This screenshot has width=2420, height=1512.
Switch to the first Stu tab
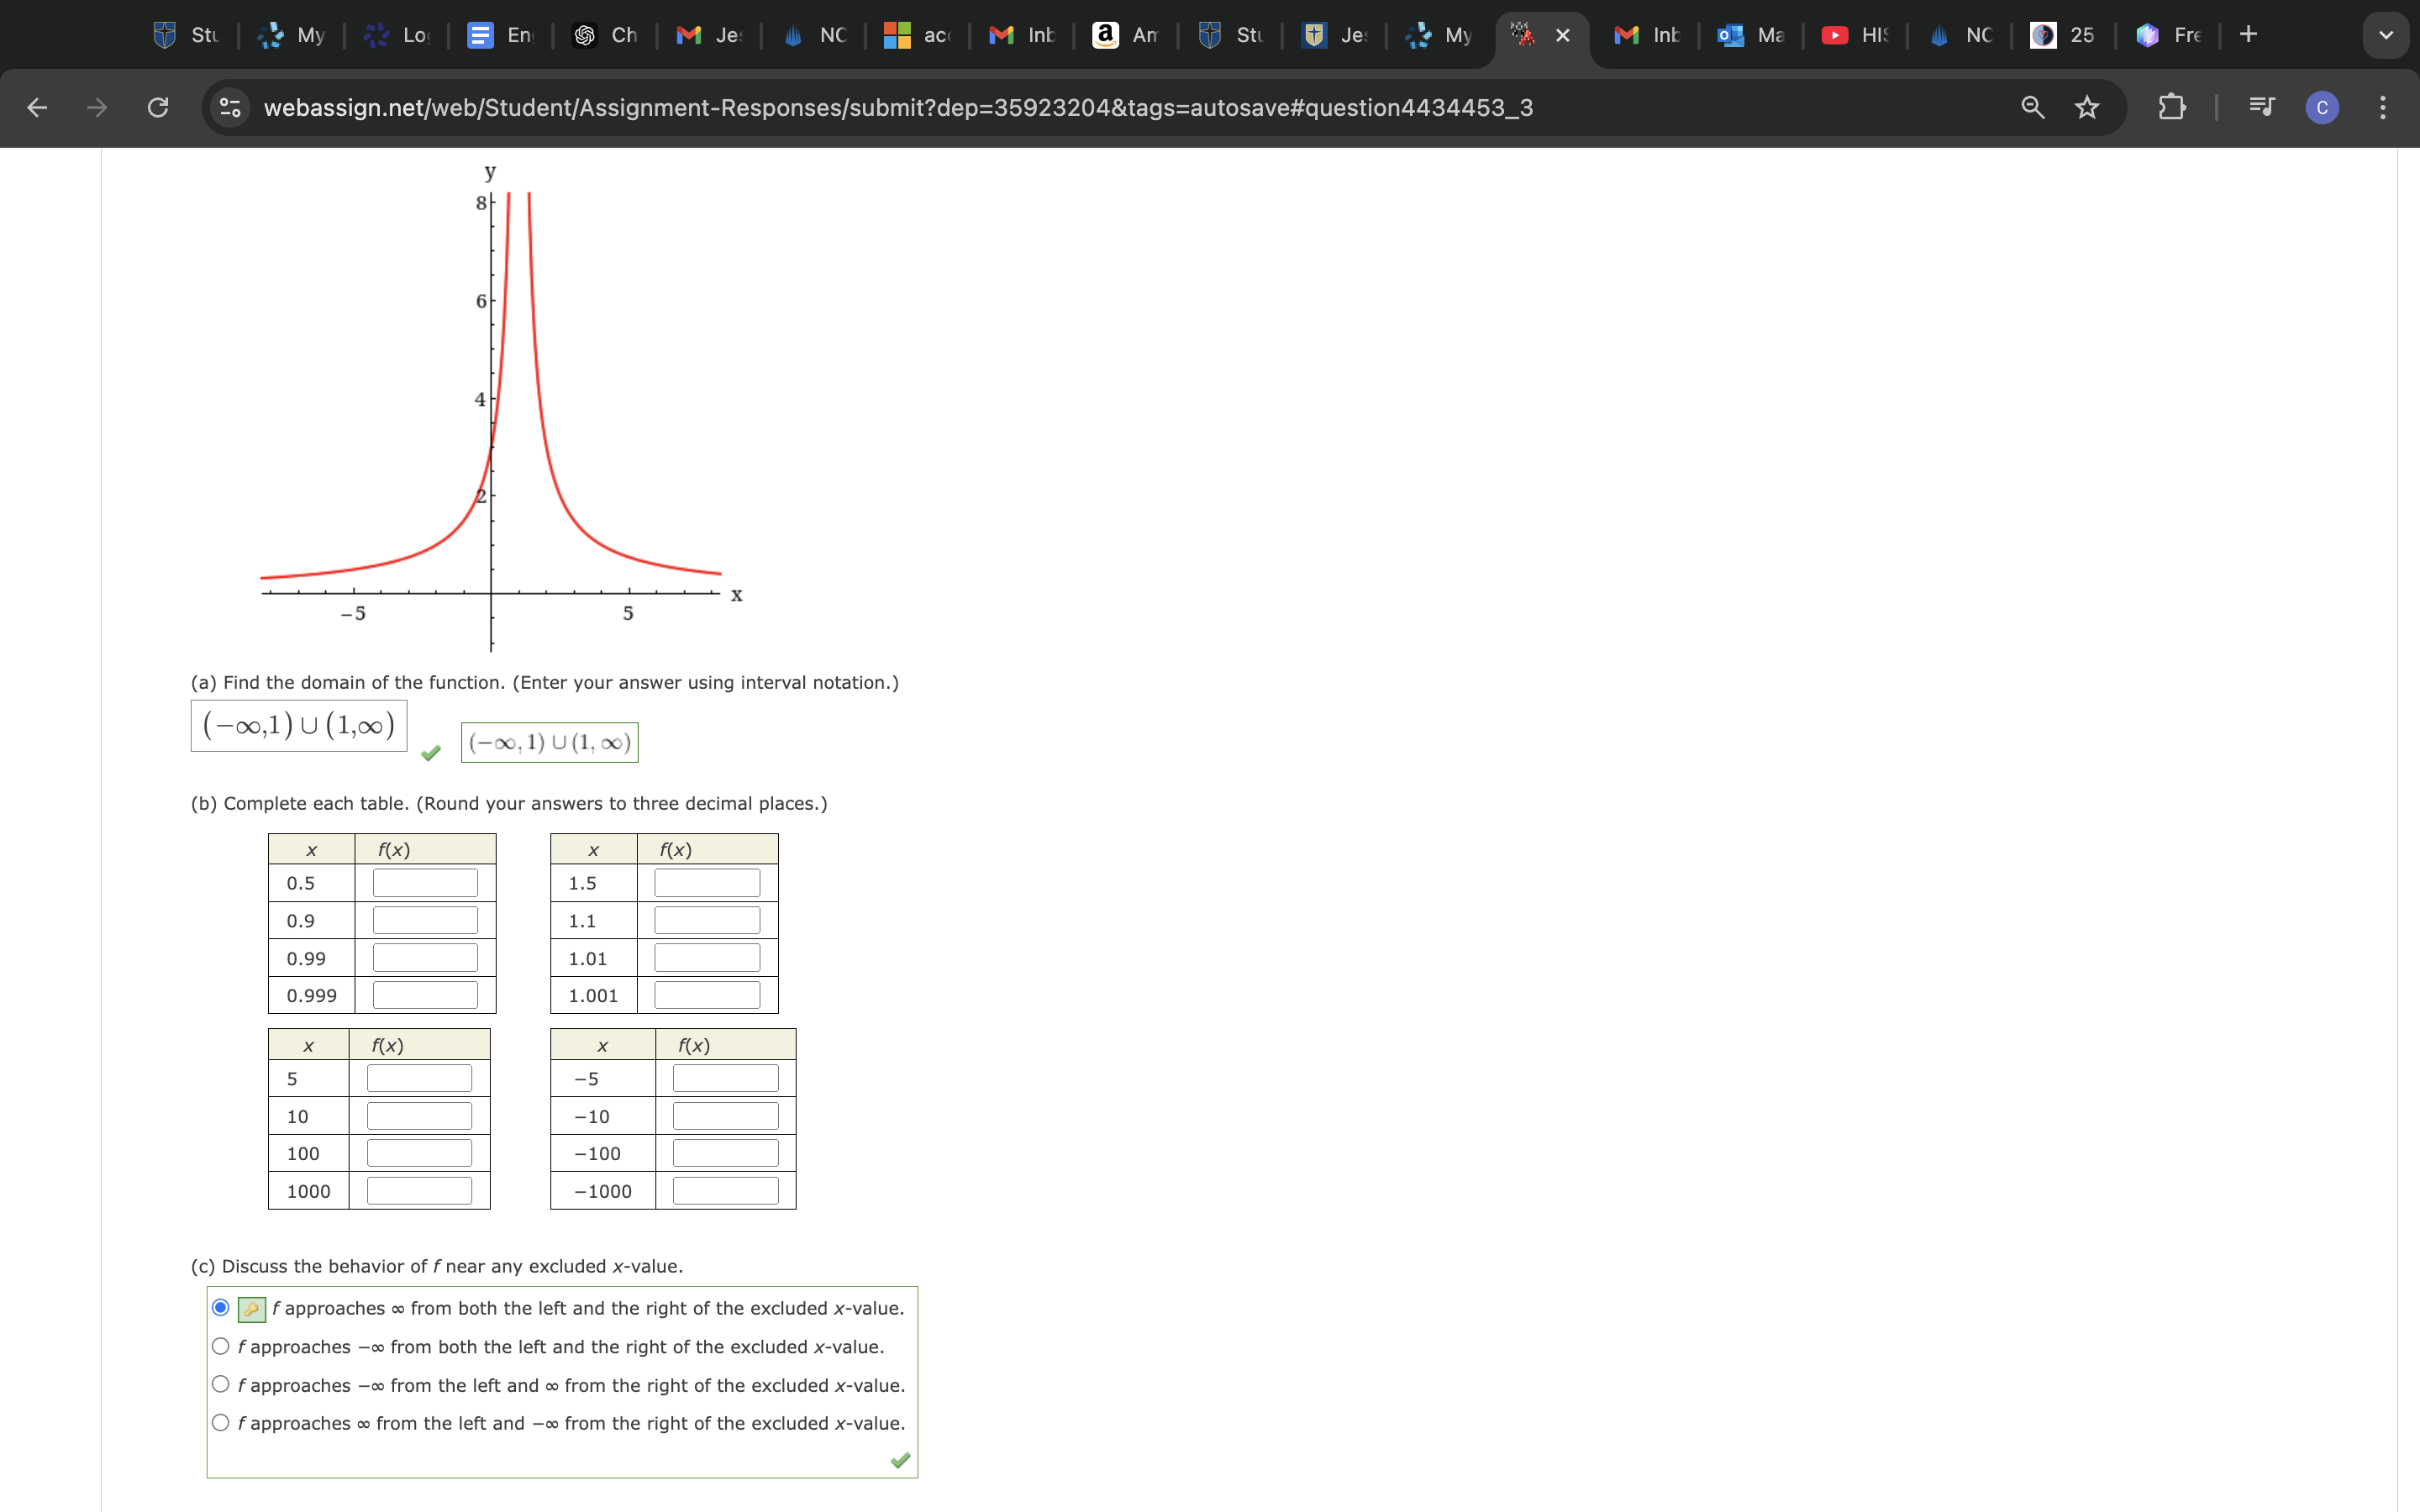[x=187, y=35]
